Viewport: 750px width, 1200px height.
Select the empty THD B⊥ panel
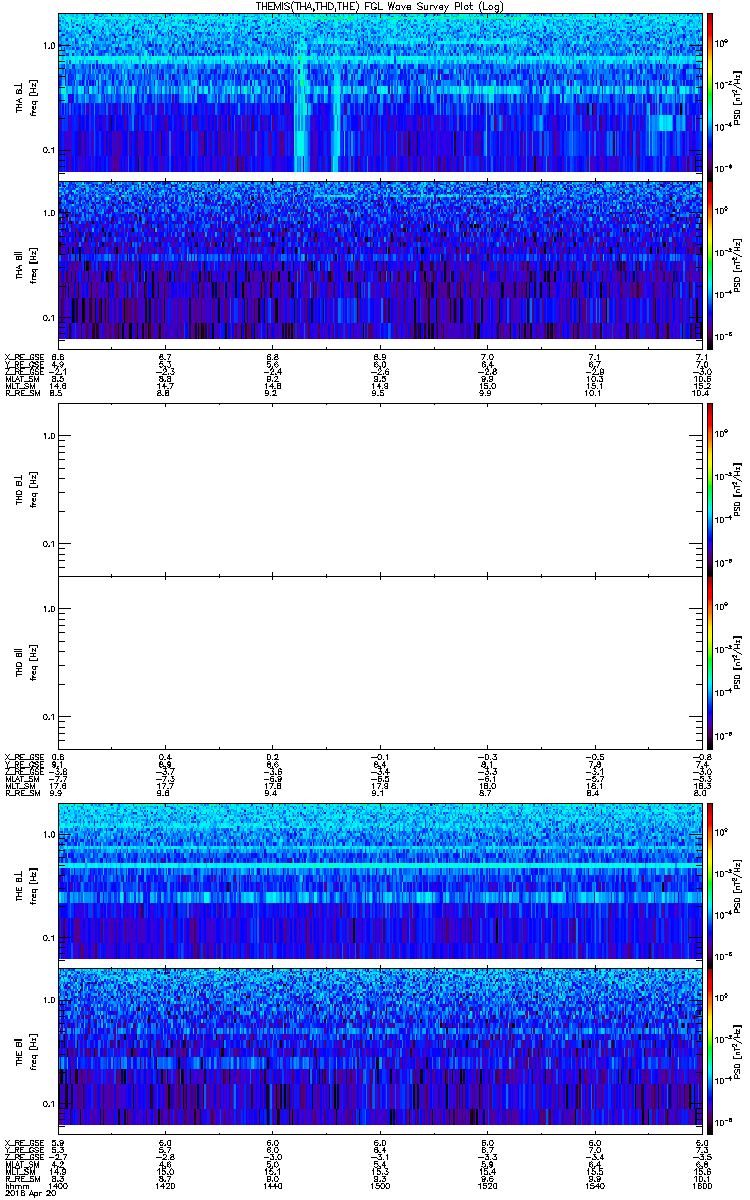[x=380, y=489]
